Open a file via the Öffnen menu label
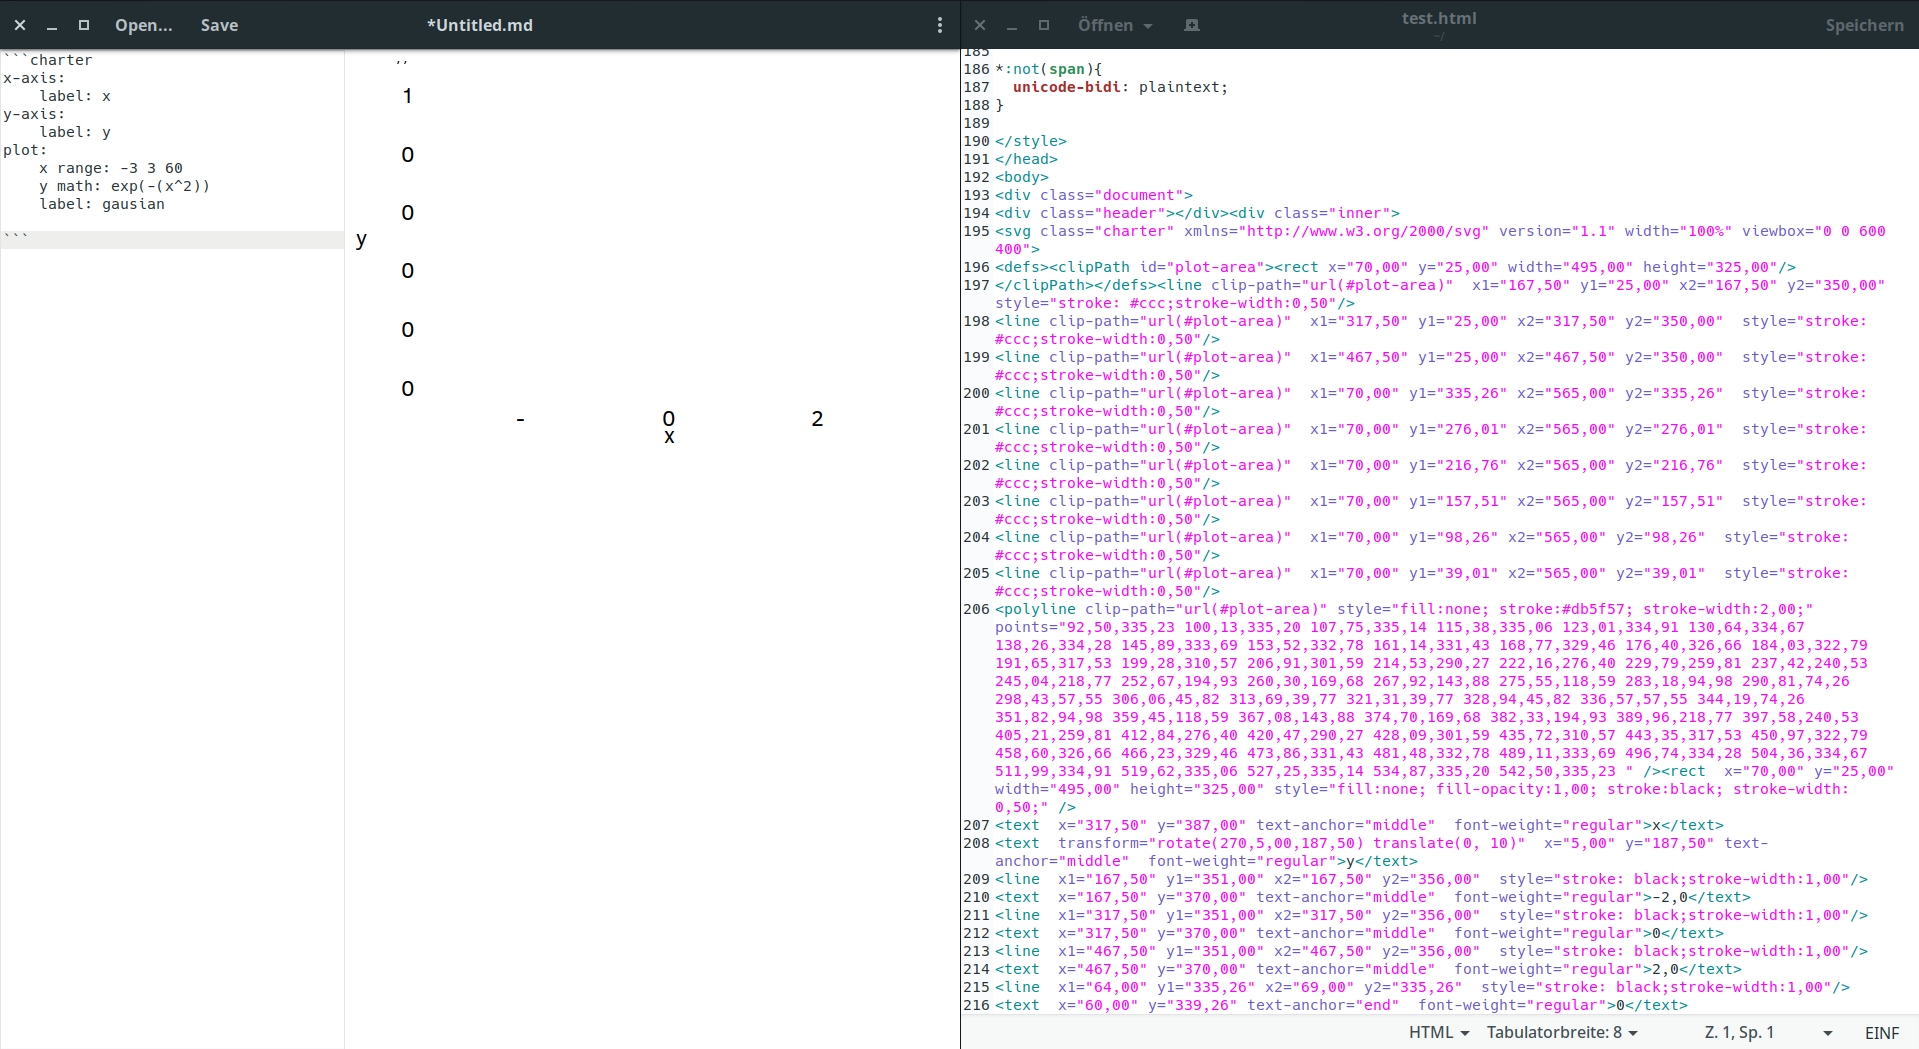Screen dimensions: 1919x1049 pyautogui.click(x=1106, y=26)
